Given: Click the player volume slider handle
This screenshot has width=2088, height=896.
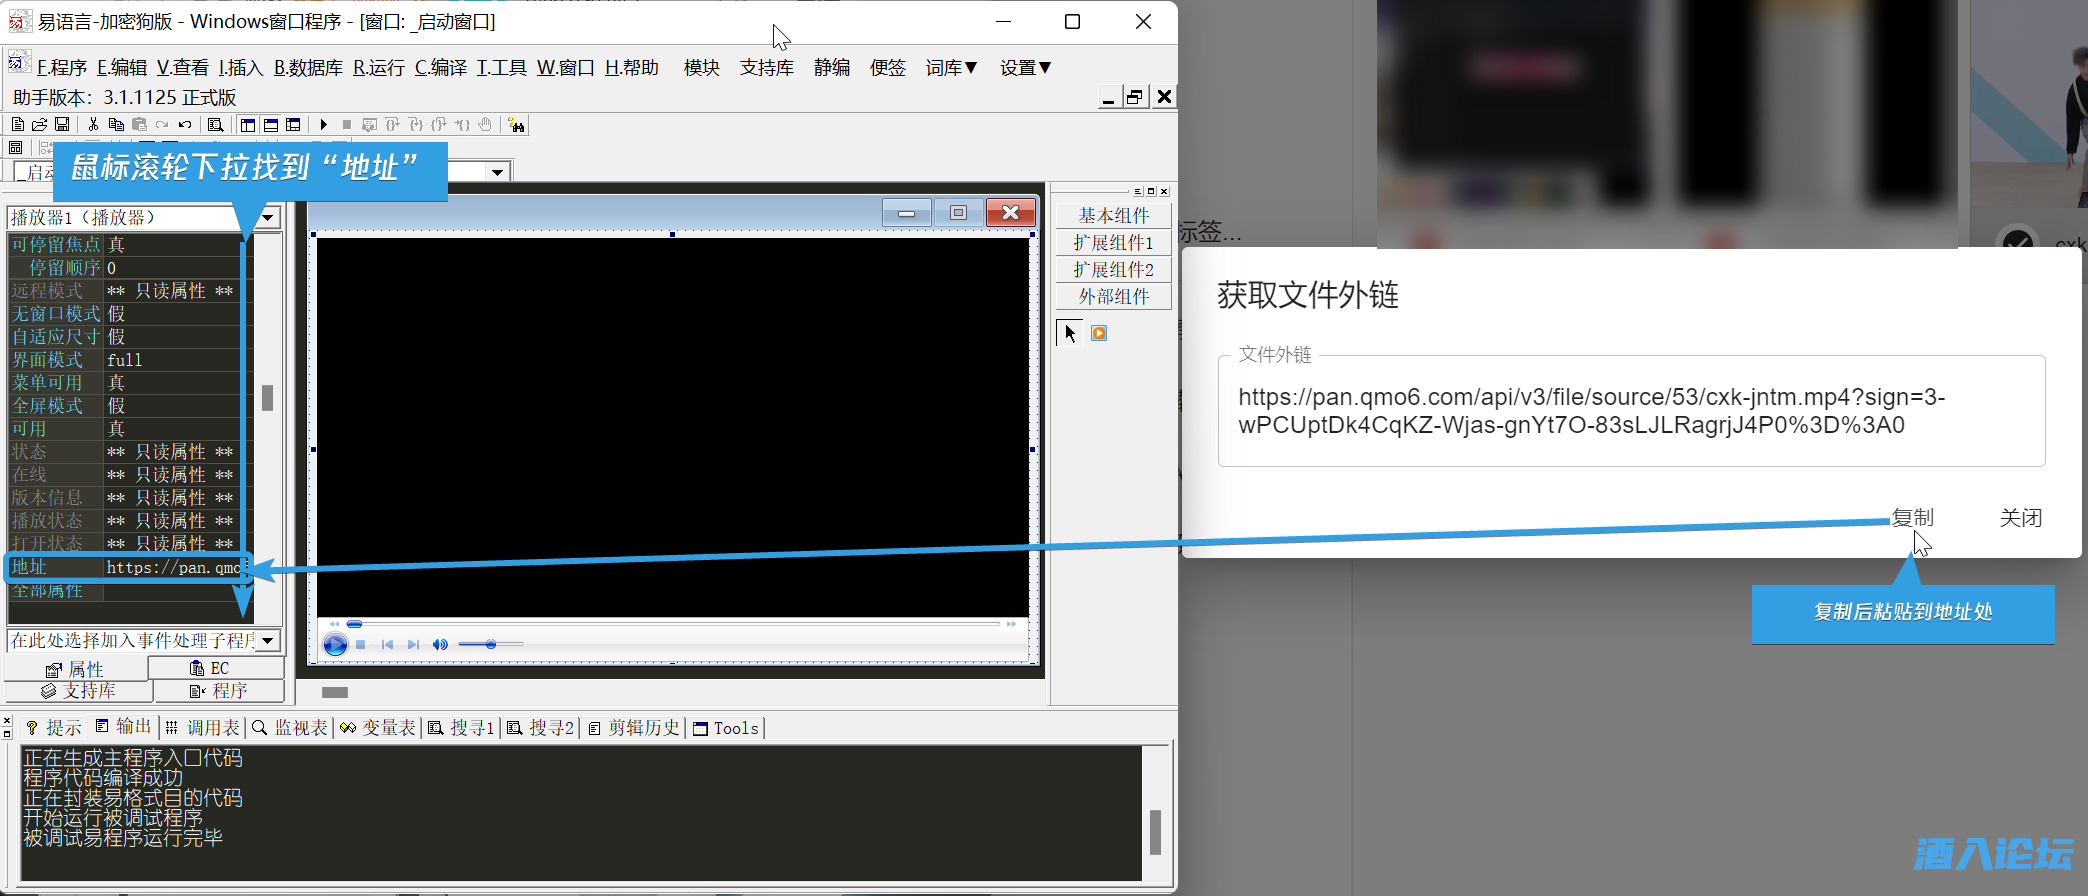Looking at the screenshot, I should pyautogui.click(x=491, y=645).
